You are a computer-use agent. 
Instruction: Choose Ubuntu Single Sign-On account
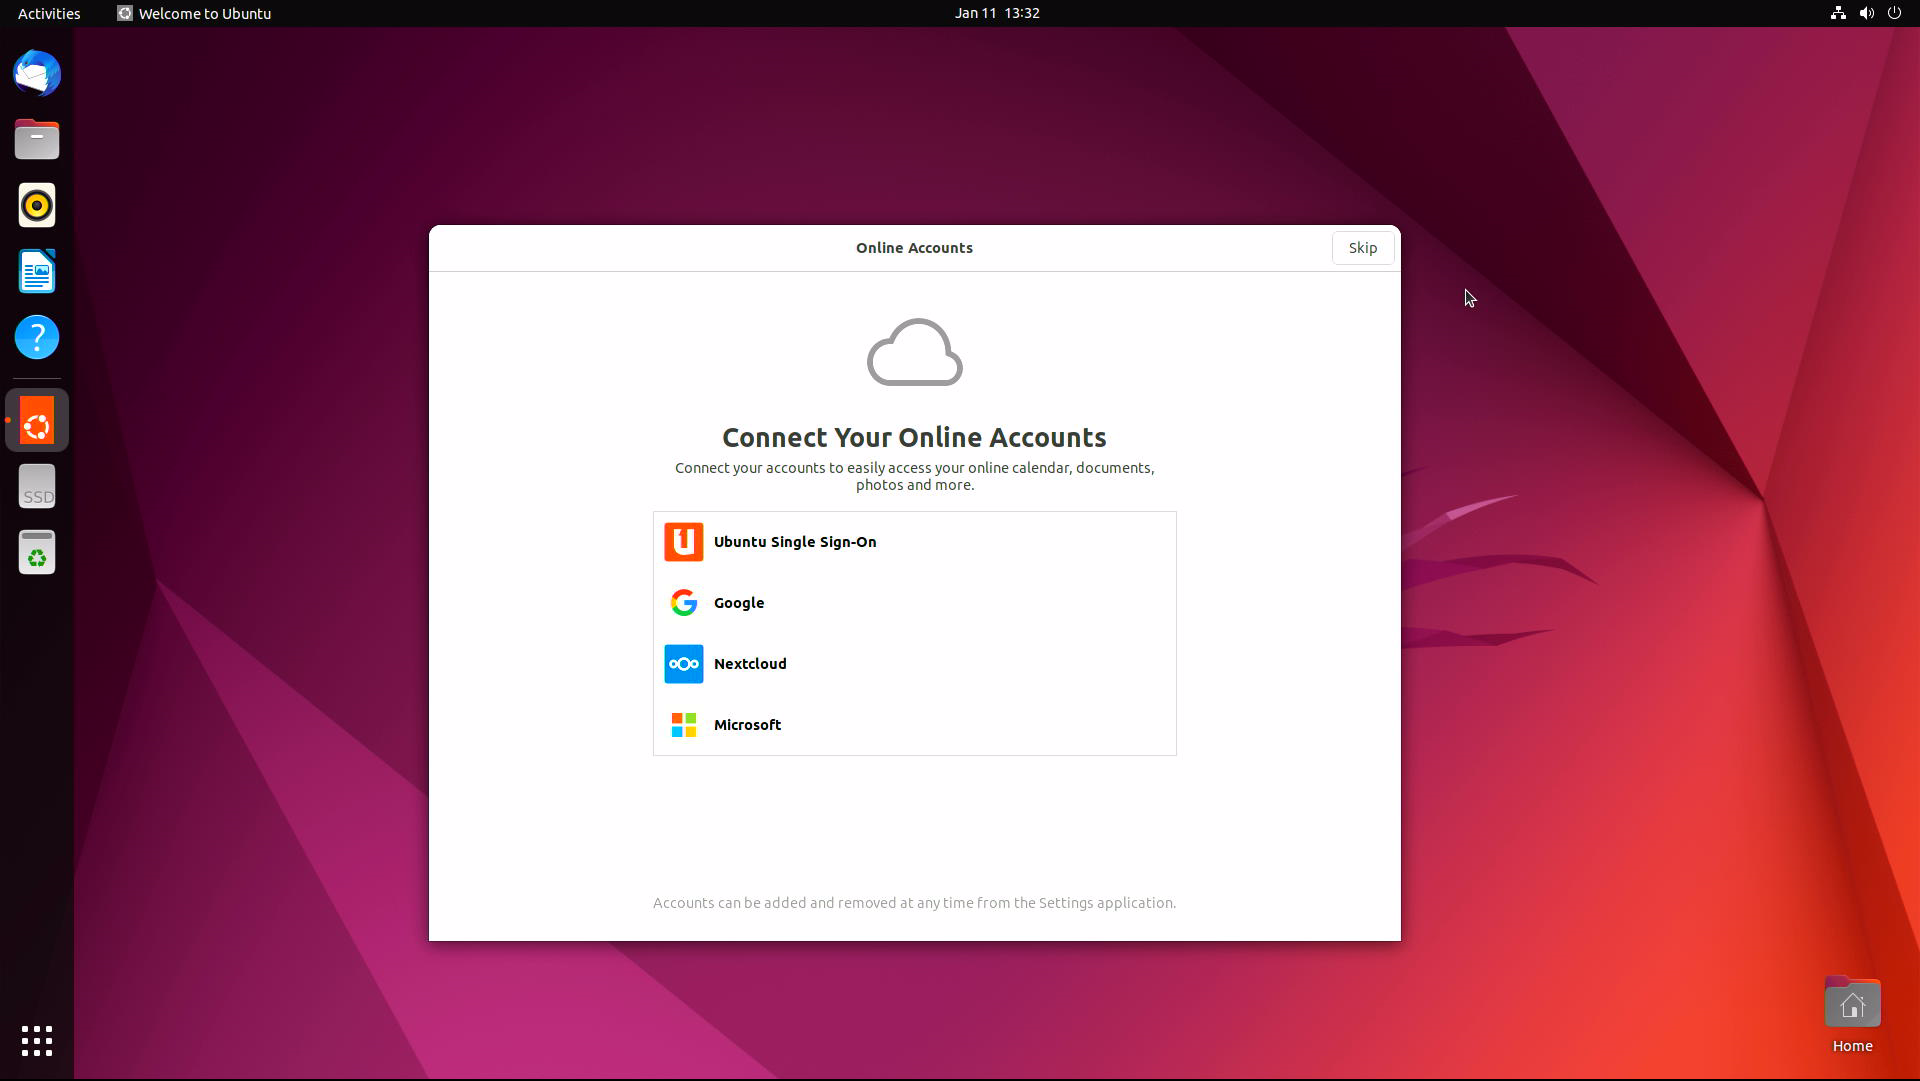915,542
